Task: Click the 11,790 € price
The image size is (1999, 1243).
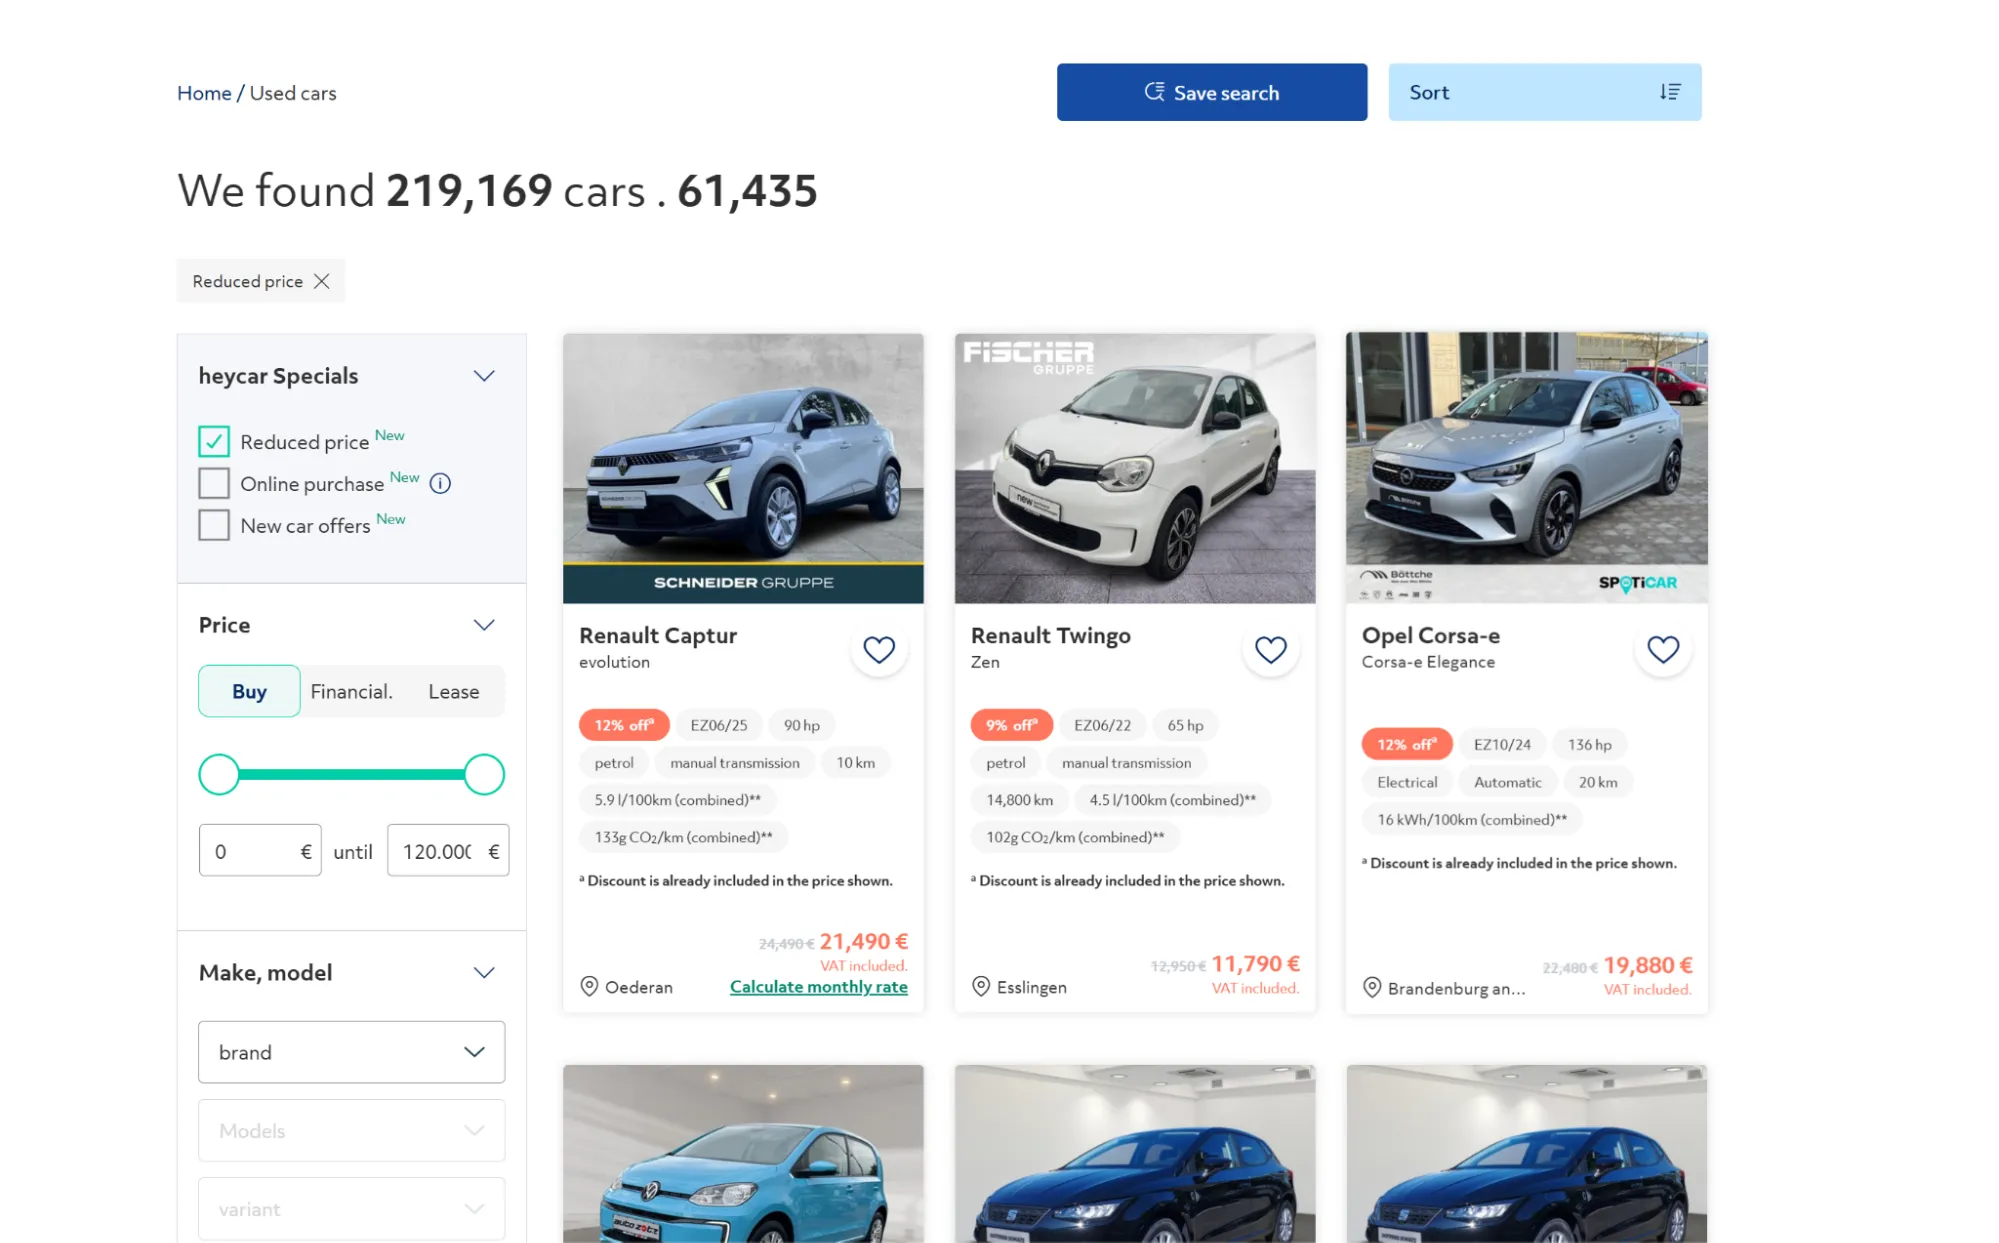Action: [x=1255, y=964]
